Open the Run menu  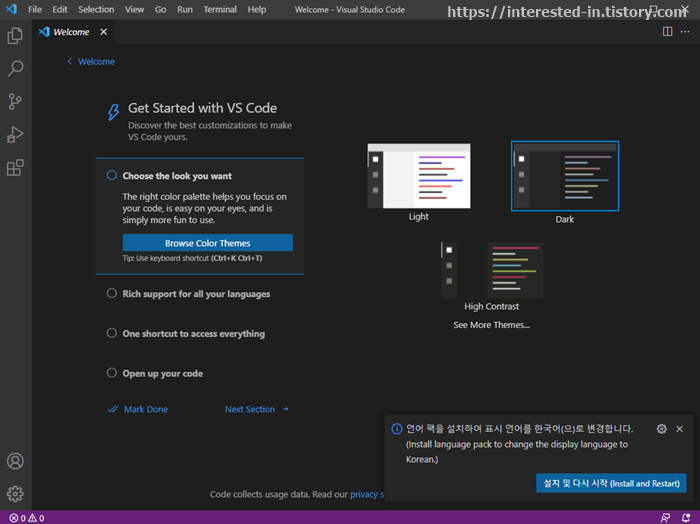185,9
